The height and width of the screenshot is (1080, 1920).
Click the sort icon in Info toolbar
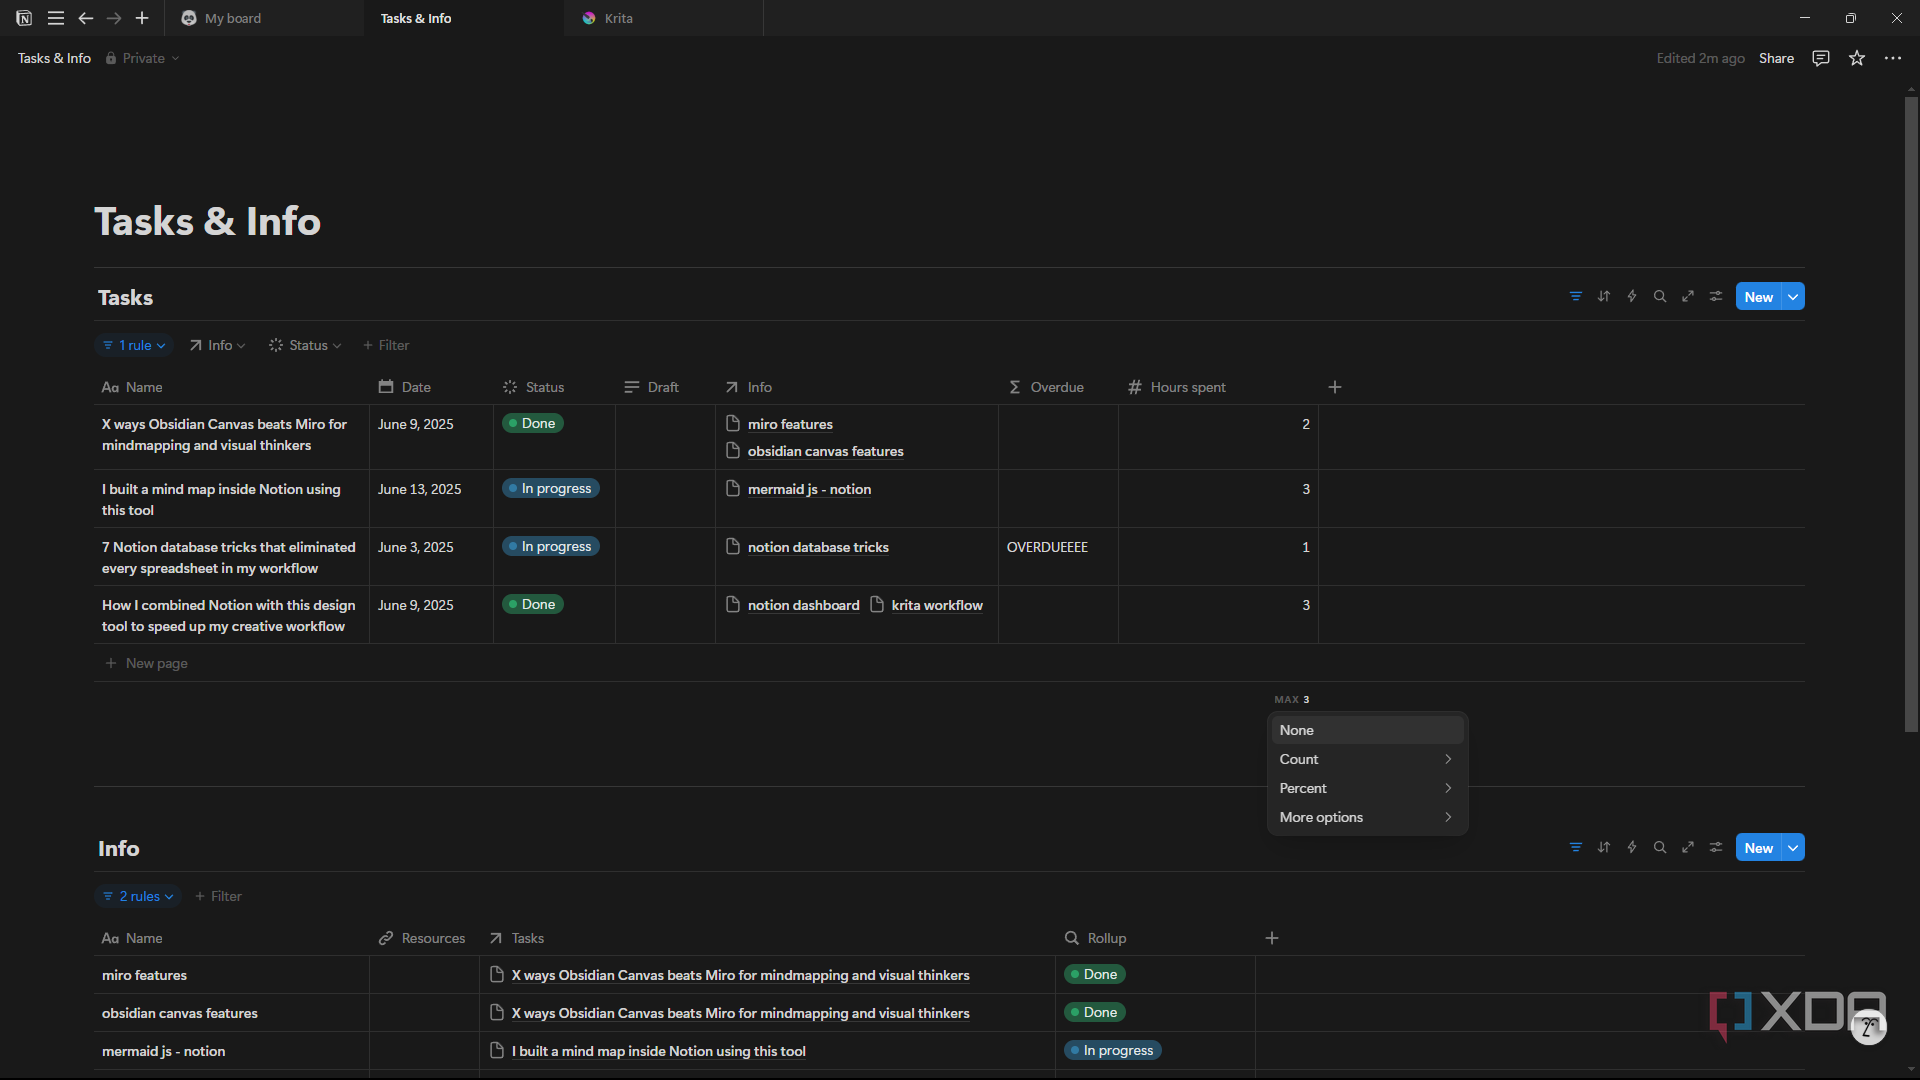(x=1604, y=847)
